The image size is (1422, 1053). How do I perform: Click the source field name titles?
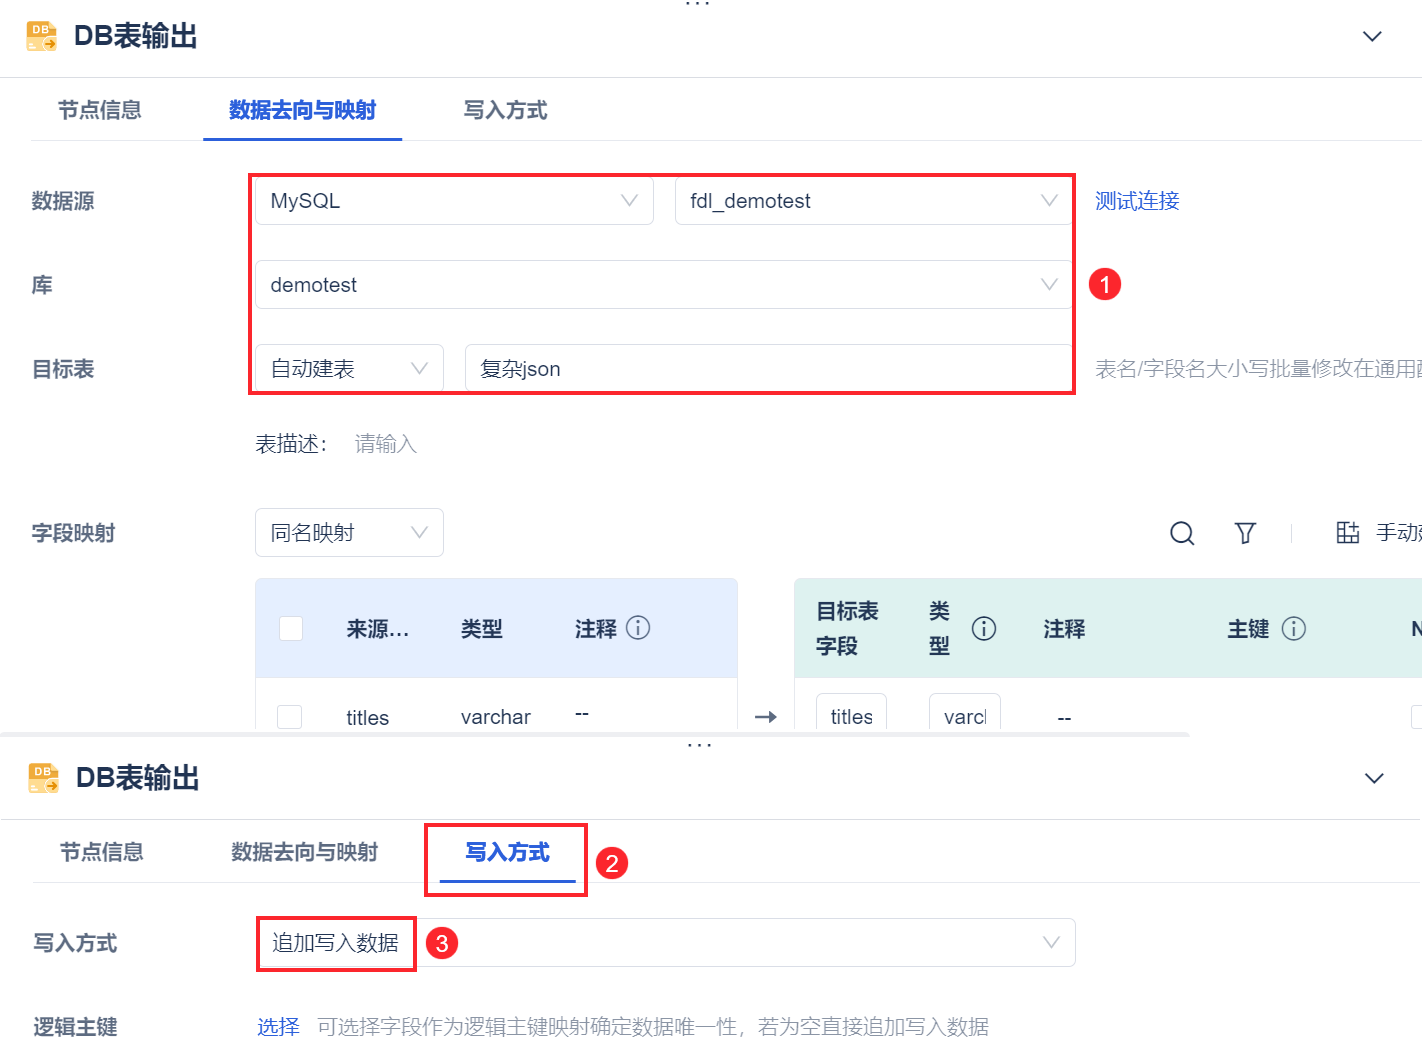[368, 718]
